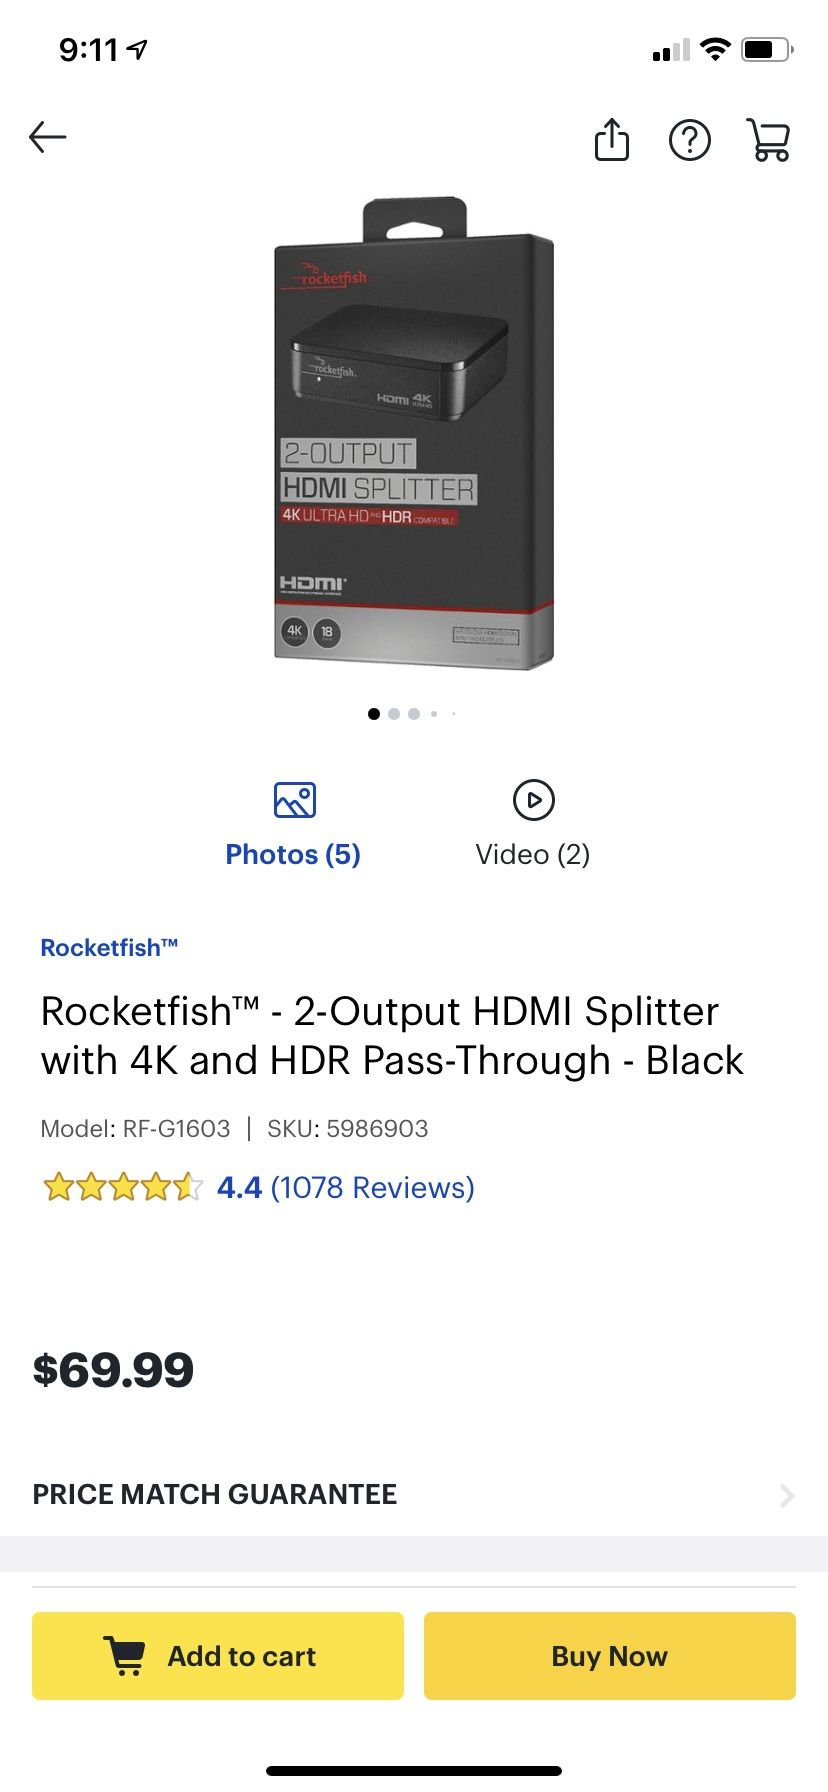Tap the Buy Now button
This screenshot has height=1792, width=828.
coord(610,1655)
